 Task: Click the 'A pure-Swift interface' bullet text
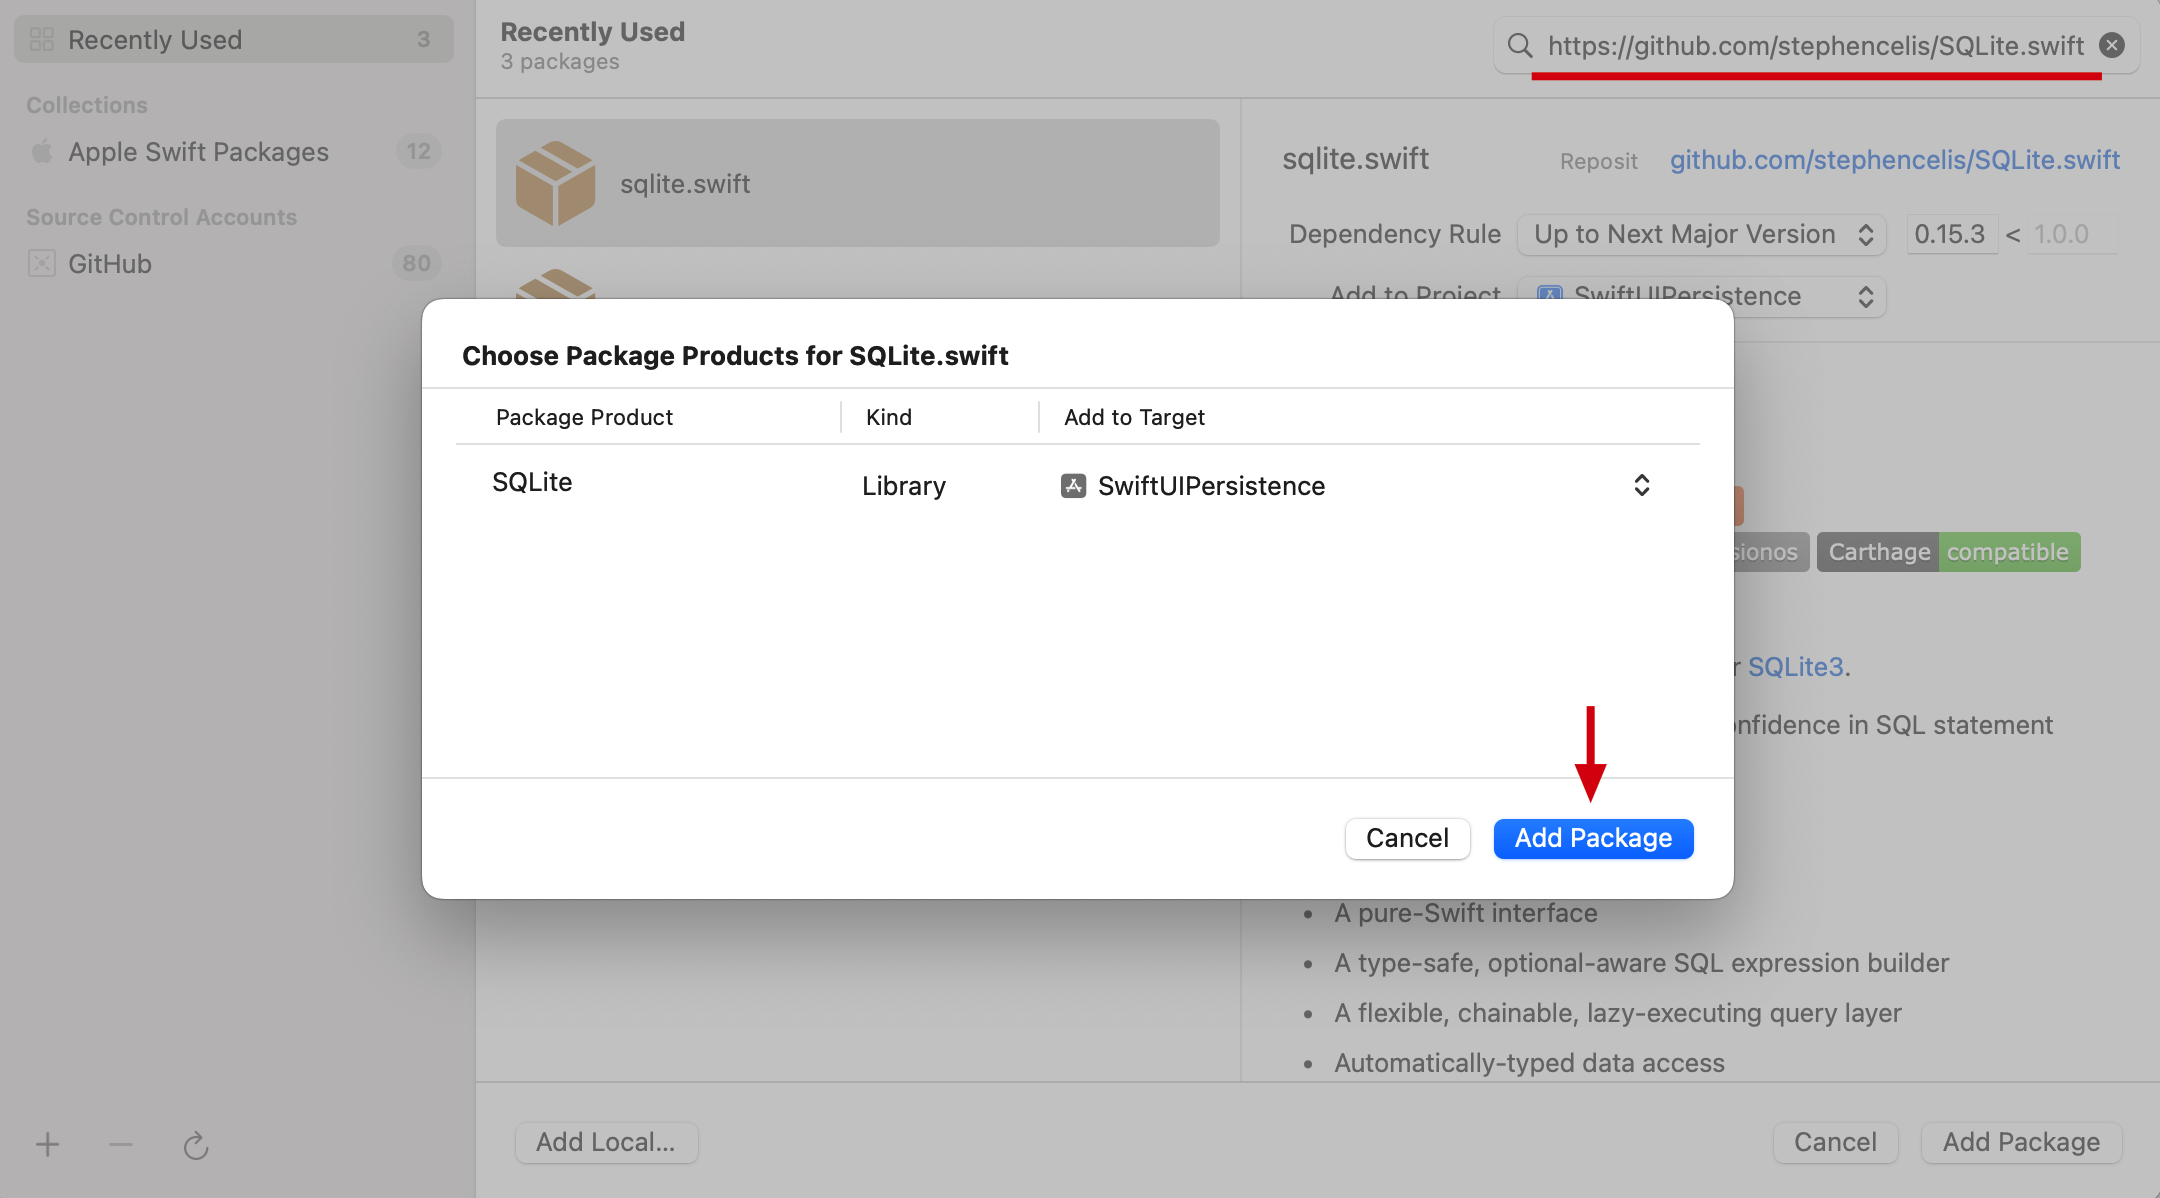[x=1465, y=913]
